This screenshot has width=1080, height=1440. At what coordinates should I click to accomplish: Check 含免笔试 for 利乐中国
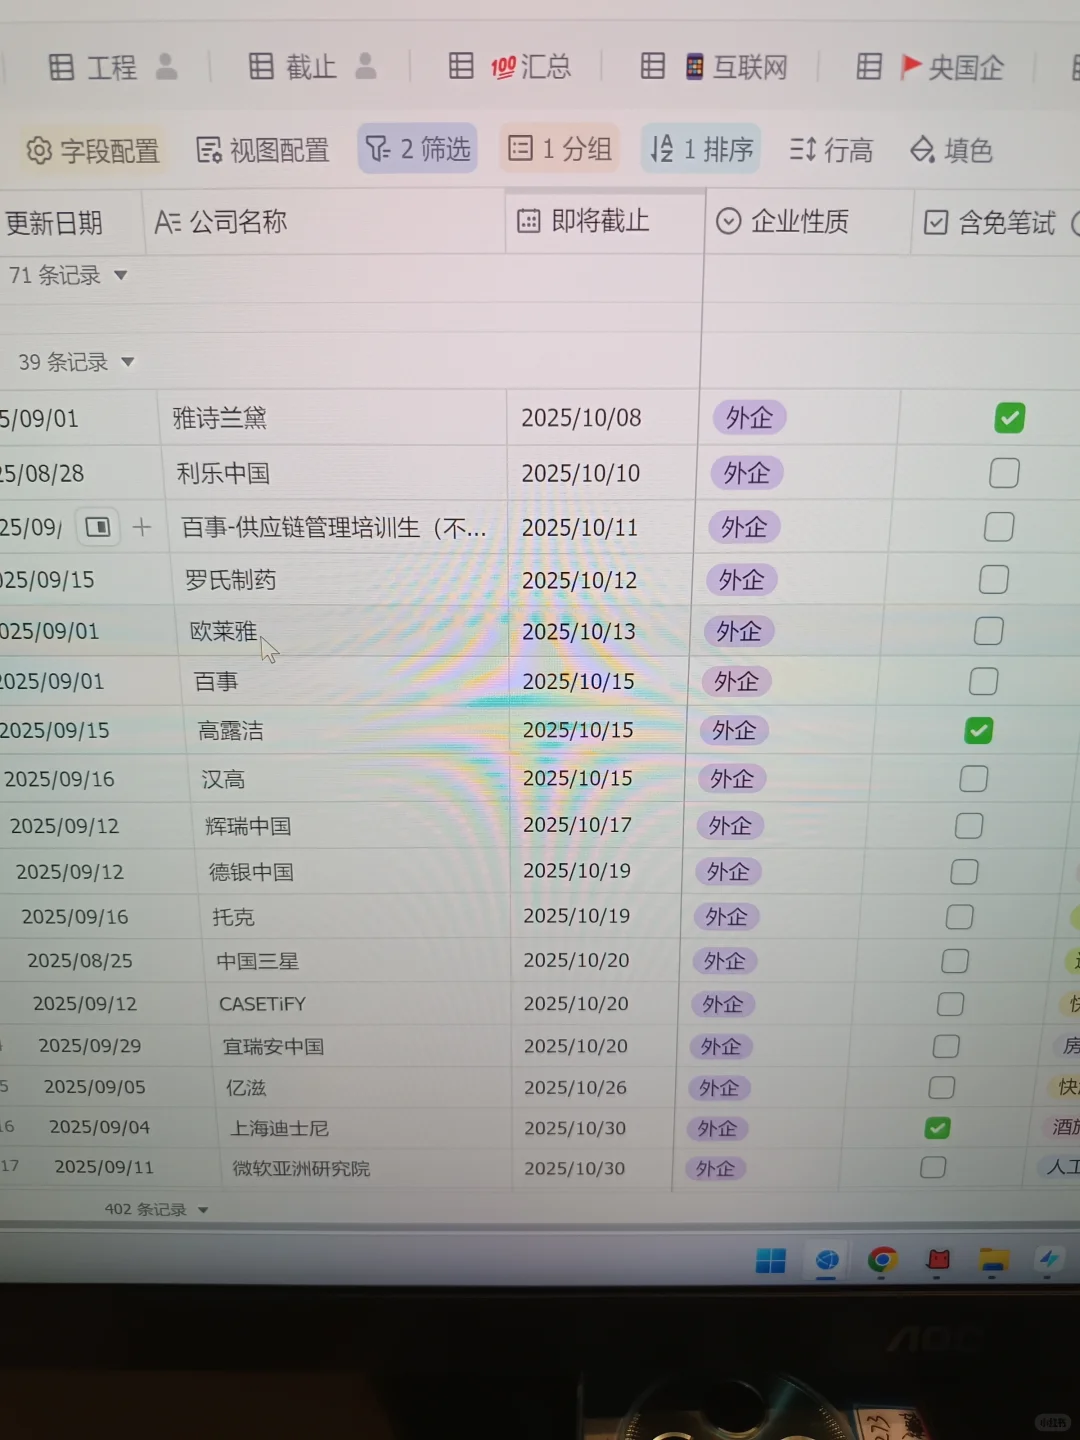pos(1004,473)
